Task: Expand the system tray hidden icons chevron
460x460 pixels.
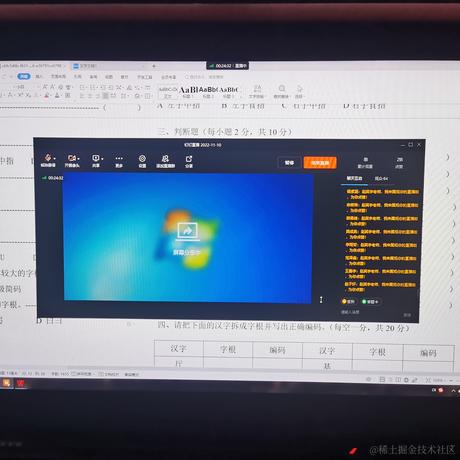Action: pyautogui.click(x=453, y=390)
